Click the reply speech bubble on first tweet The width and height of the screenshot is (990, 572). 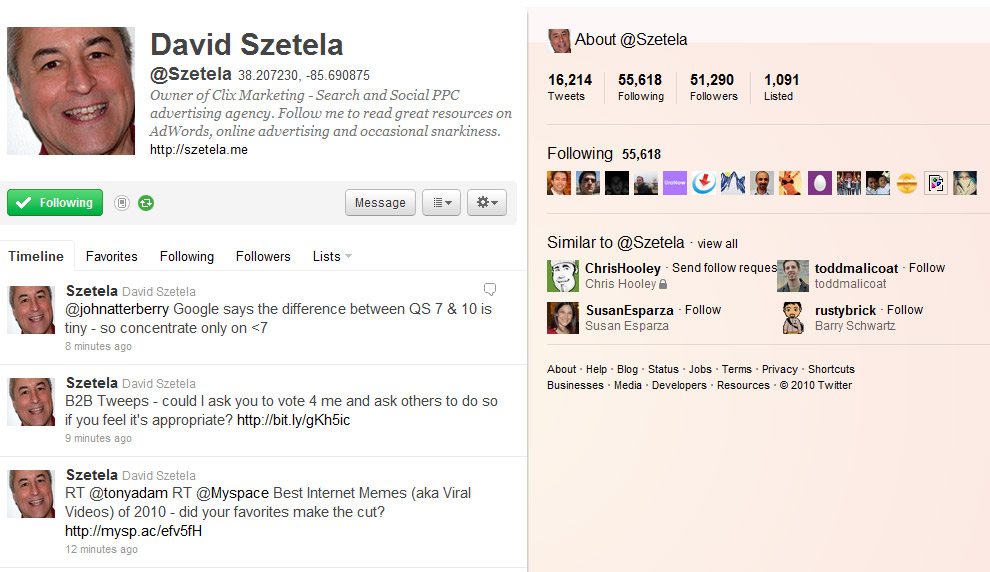(490, 290)
